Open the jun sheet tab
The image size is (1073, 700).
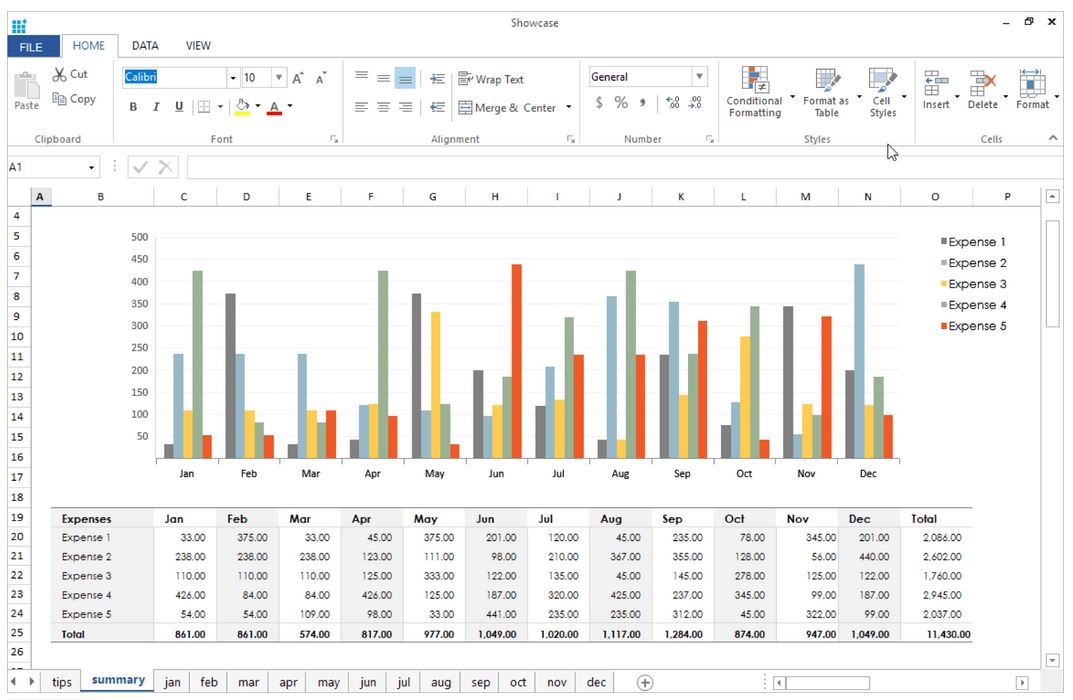click(x=368, y=682)
